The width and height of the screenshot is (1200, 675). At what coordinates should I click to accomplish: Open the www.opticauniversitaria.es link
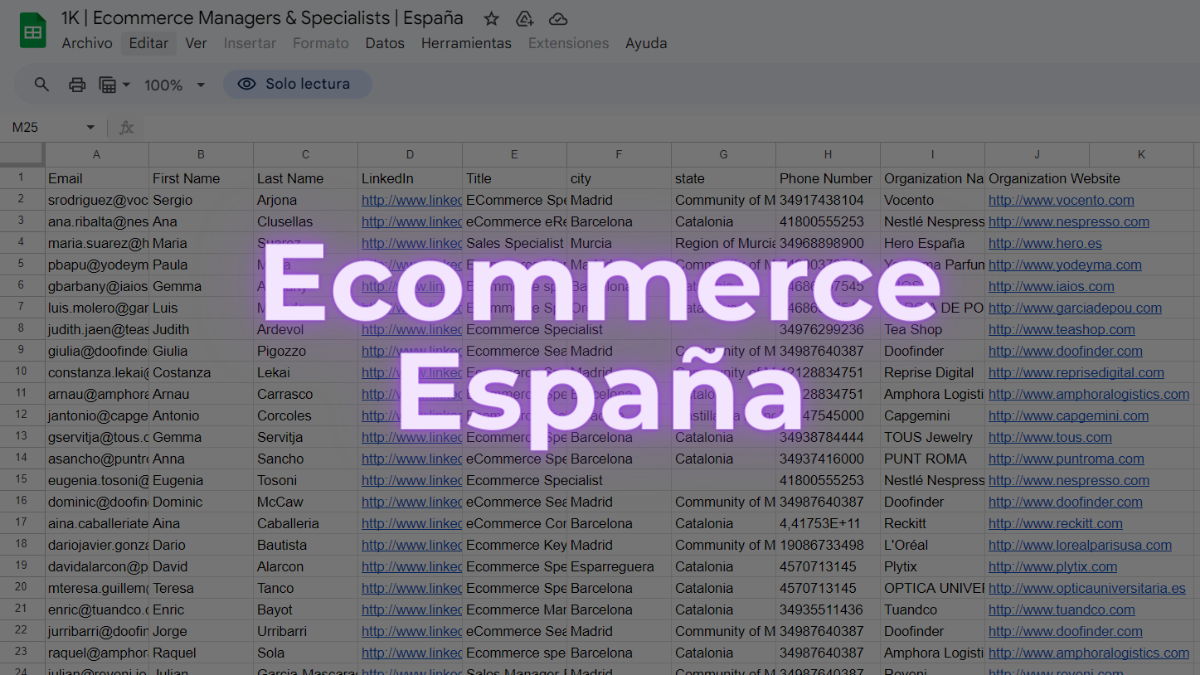click(x=1087, y=588)
